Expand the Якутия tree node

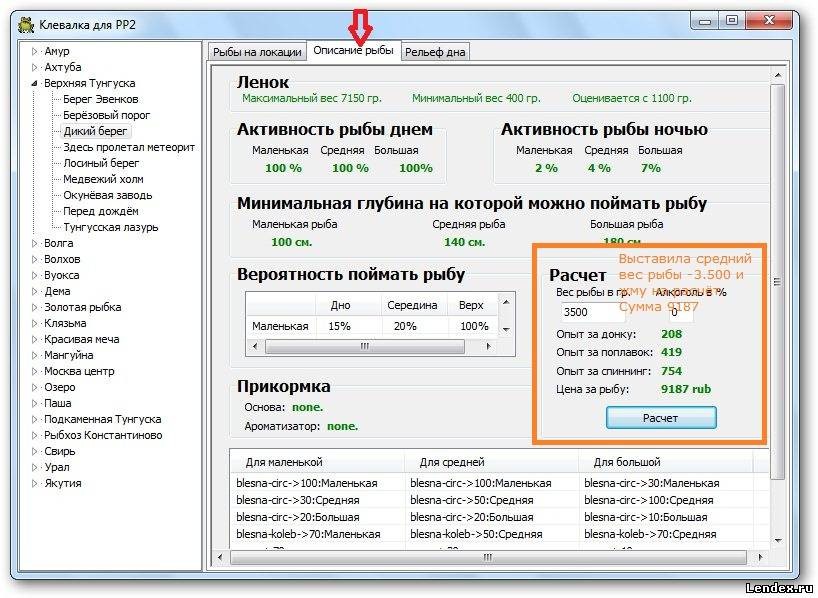(34, 483)
